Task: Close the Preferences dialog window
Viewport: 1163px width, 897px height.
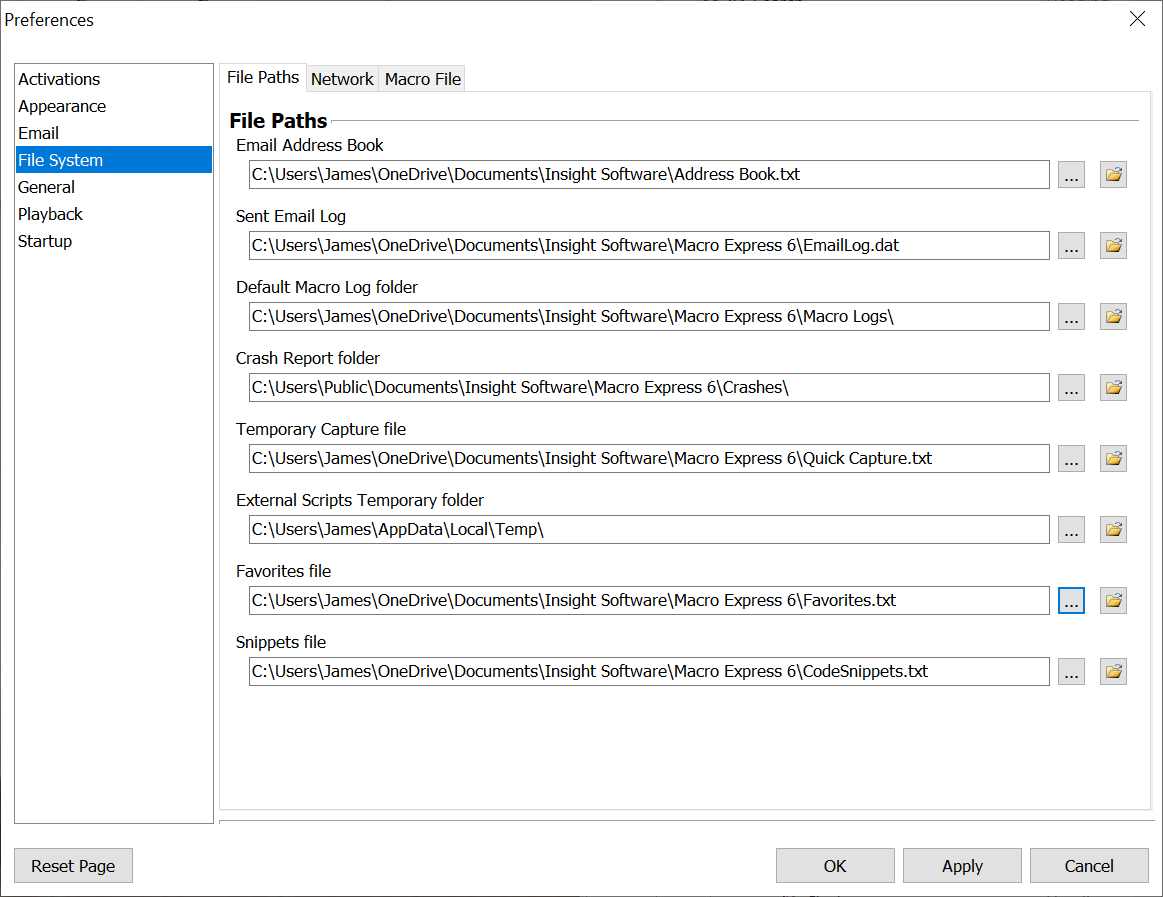Action: (x=1137, y=19)
